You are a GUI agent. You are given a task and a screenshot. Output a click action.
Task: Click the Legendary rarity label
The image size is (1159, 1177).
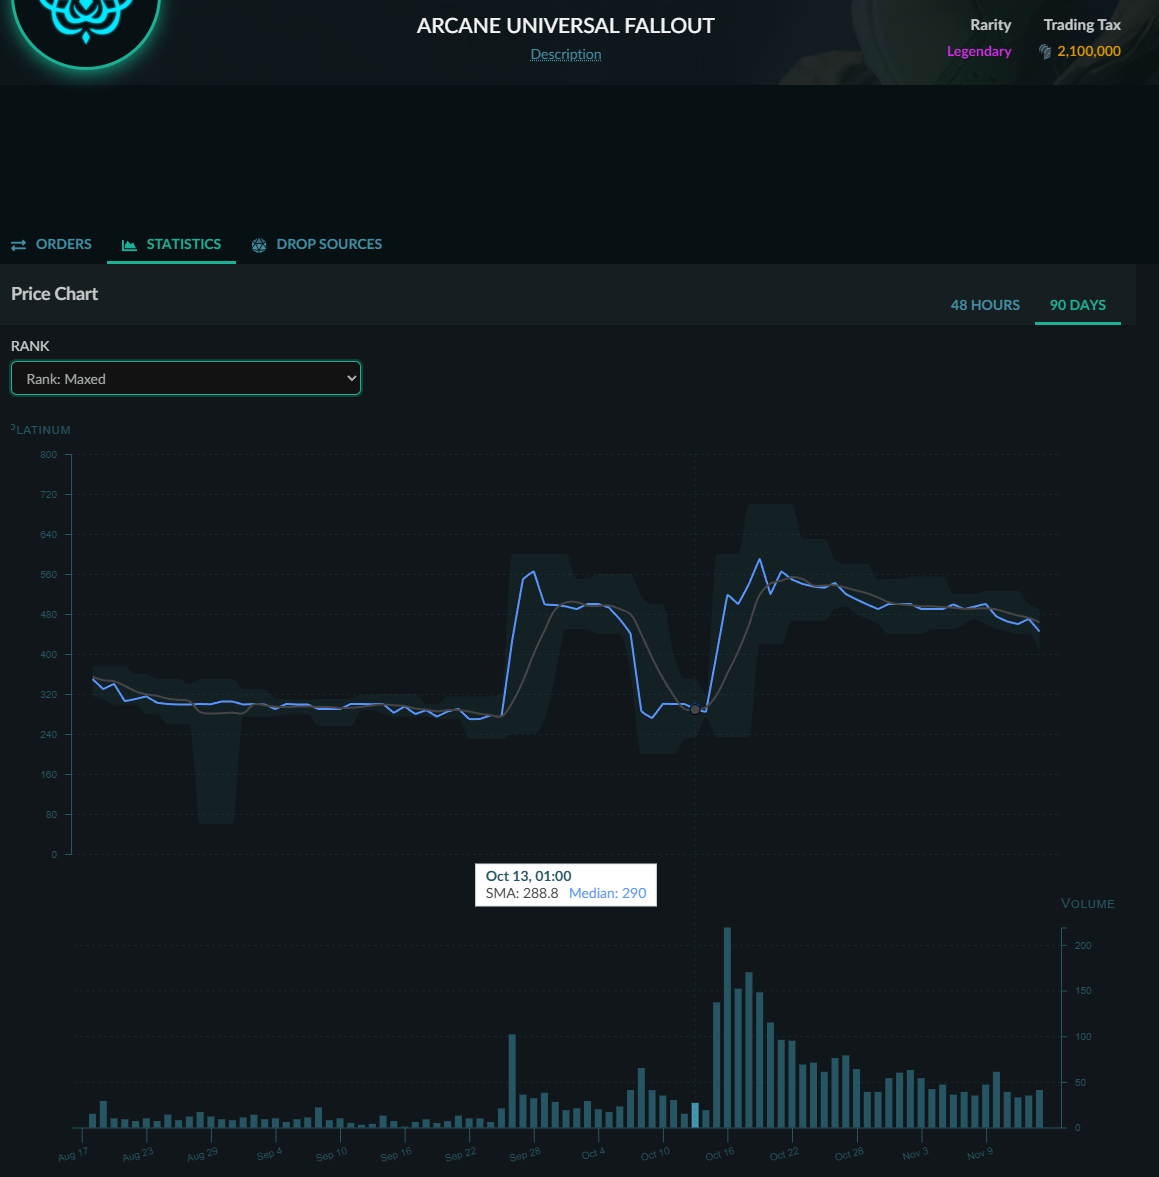pyautogui.click(x=979, y=51)
